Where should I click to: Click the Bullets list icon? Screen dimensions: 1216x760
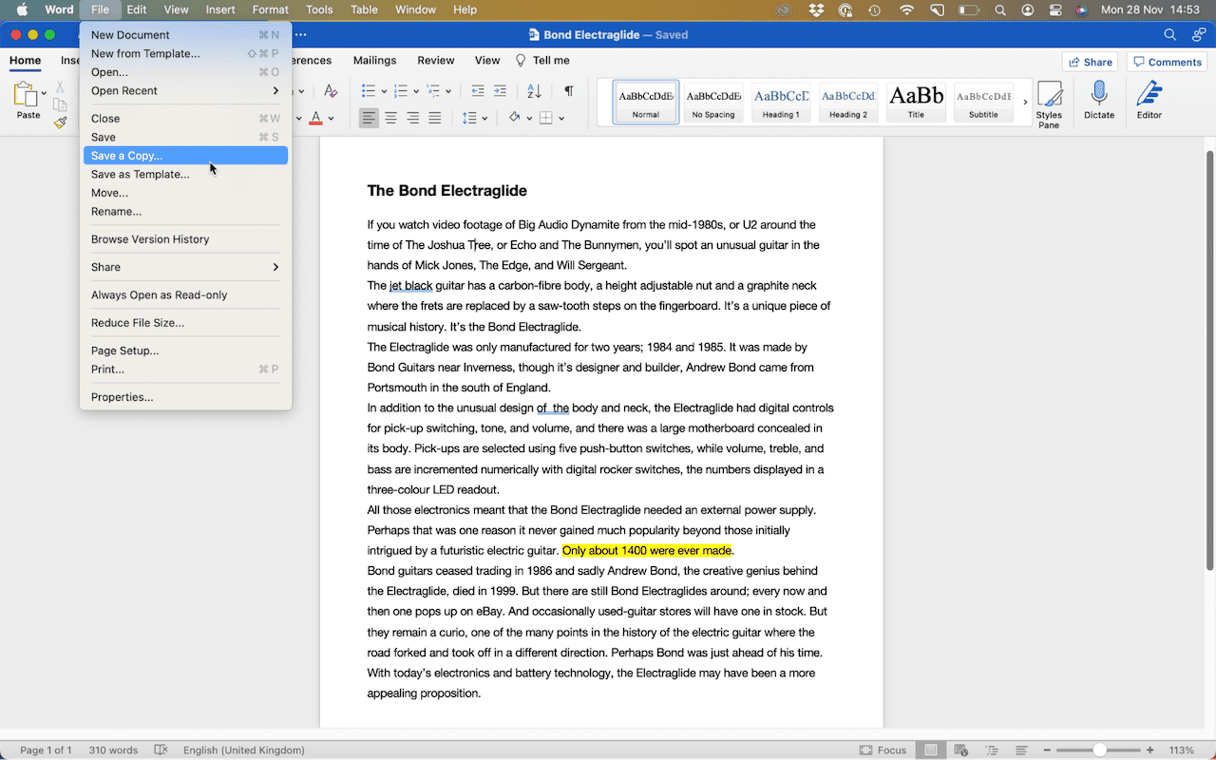[x=368, y=91]
